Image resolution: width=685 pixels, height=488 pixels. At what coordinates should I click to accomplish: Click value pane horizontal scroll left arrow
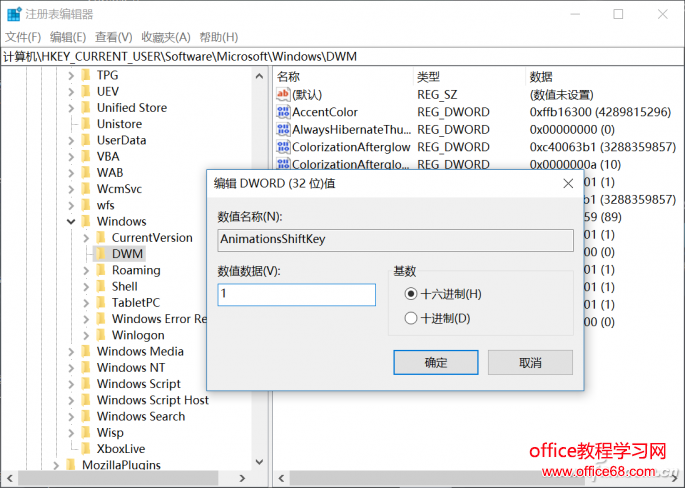281,478
